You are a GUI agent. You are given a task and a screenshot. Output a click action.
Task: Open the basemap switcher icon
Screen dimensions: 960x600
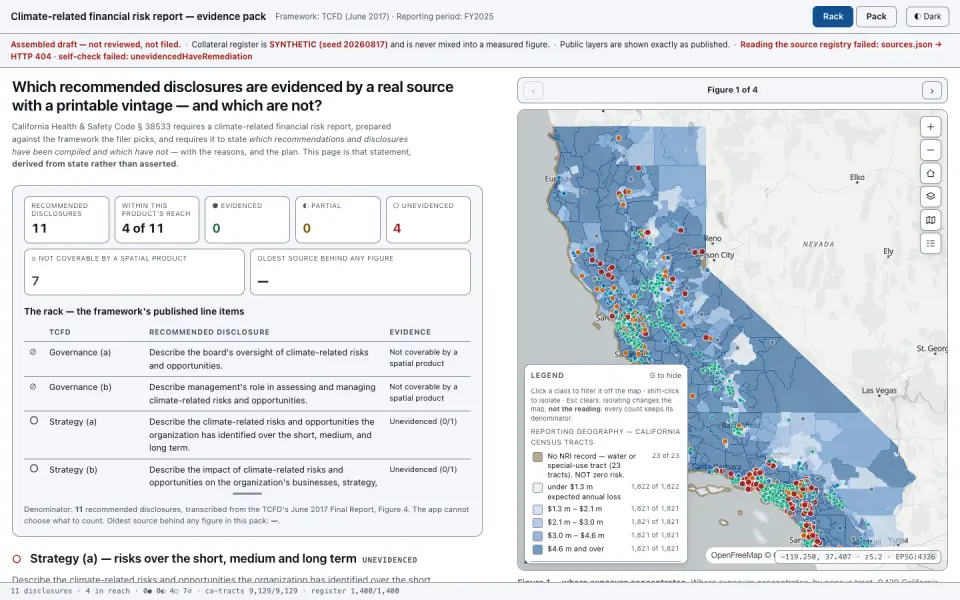click(930, 220)
